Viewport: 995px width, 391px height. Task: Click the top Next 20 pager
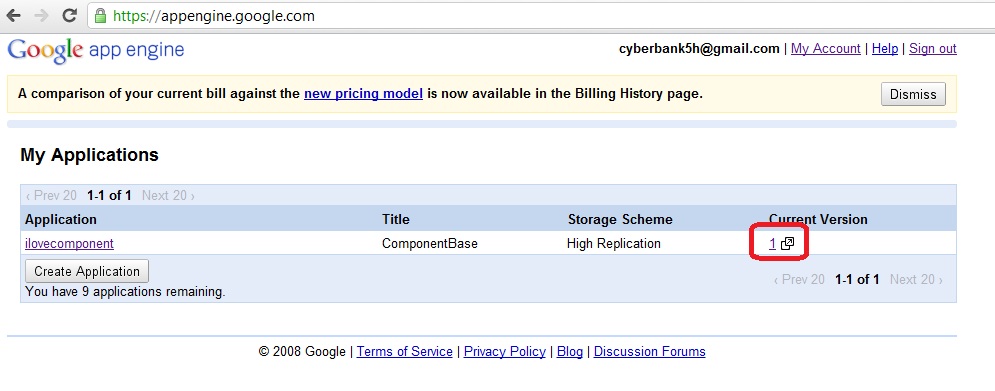[x=168, y=196]
